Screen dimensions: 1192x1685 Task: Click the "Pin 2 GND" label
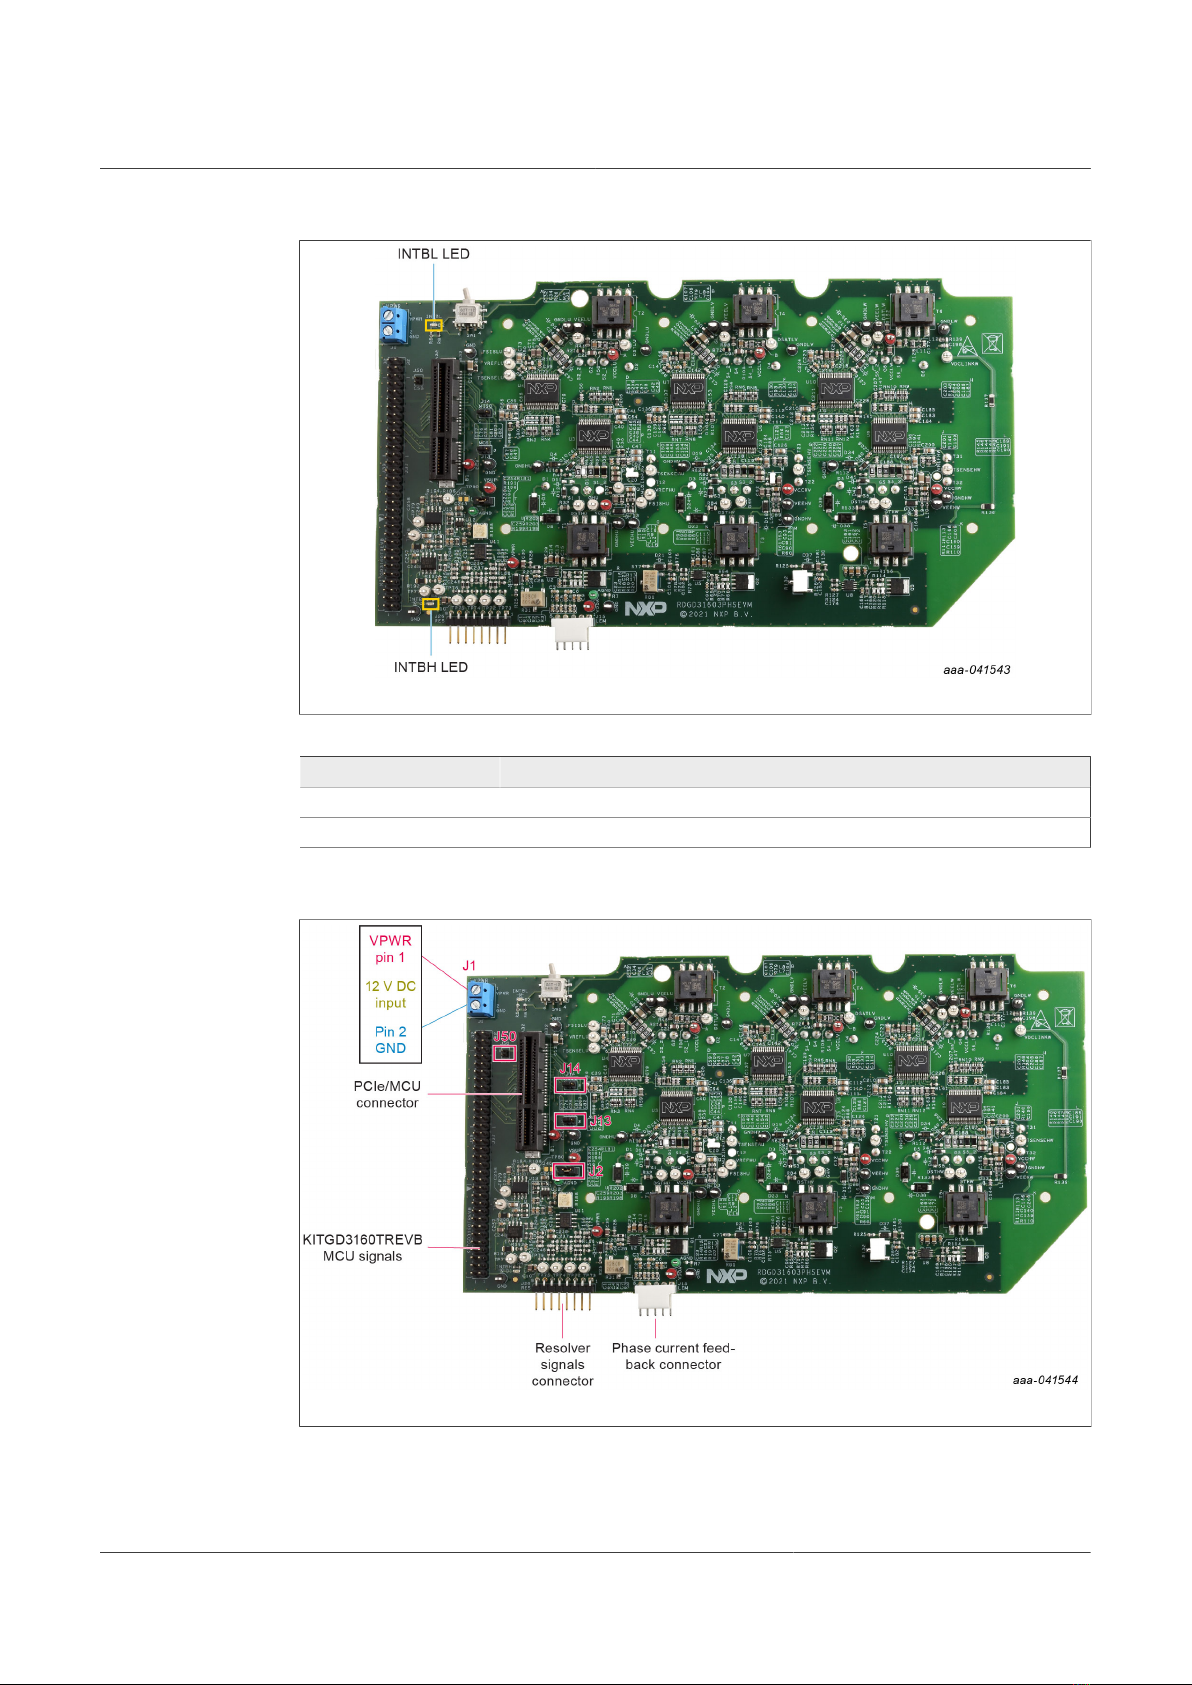[x=390, y=1040]
